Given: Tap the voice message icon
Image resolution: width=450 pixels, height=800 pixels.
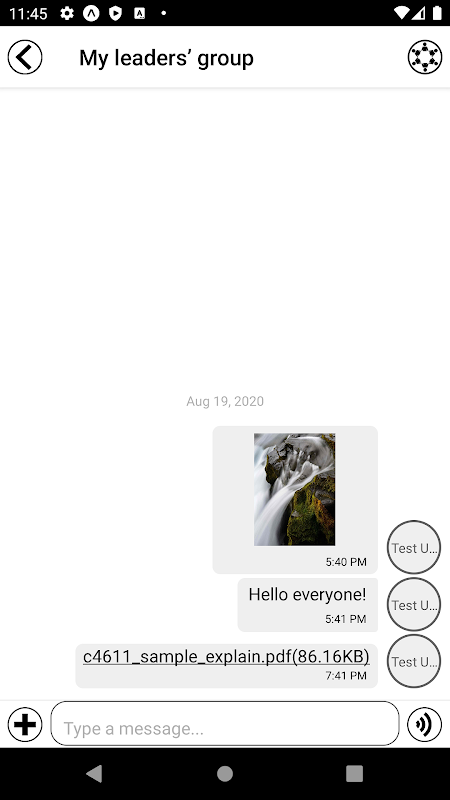Looking at the screenshot, I should point(424,724).
